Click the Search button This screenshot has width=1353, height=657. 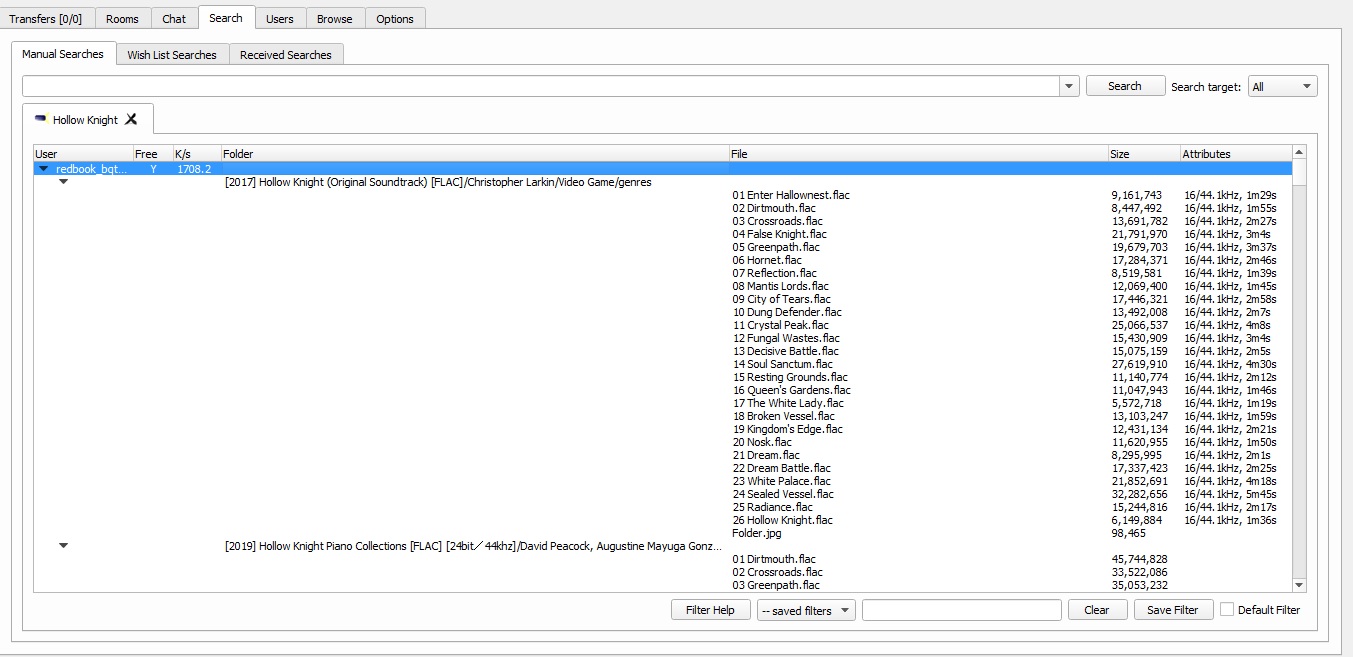1125,86
